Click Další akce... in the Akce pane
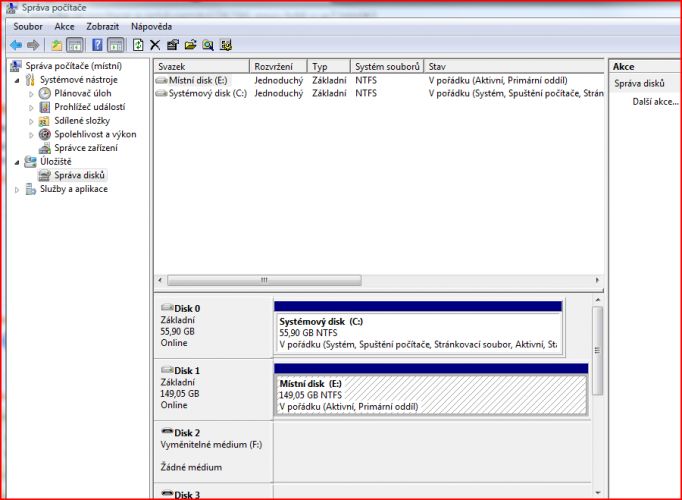682x500 pixels. tap(655, 102)
